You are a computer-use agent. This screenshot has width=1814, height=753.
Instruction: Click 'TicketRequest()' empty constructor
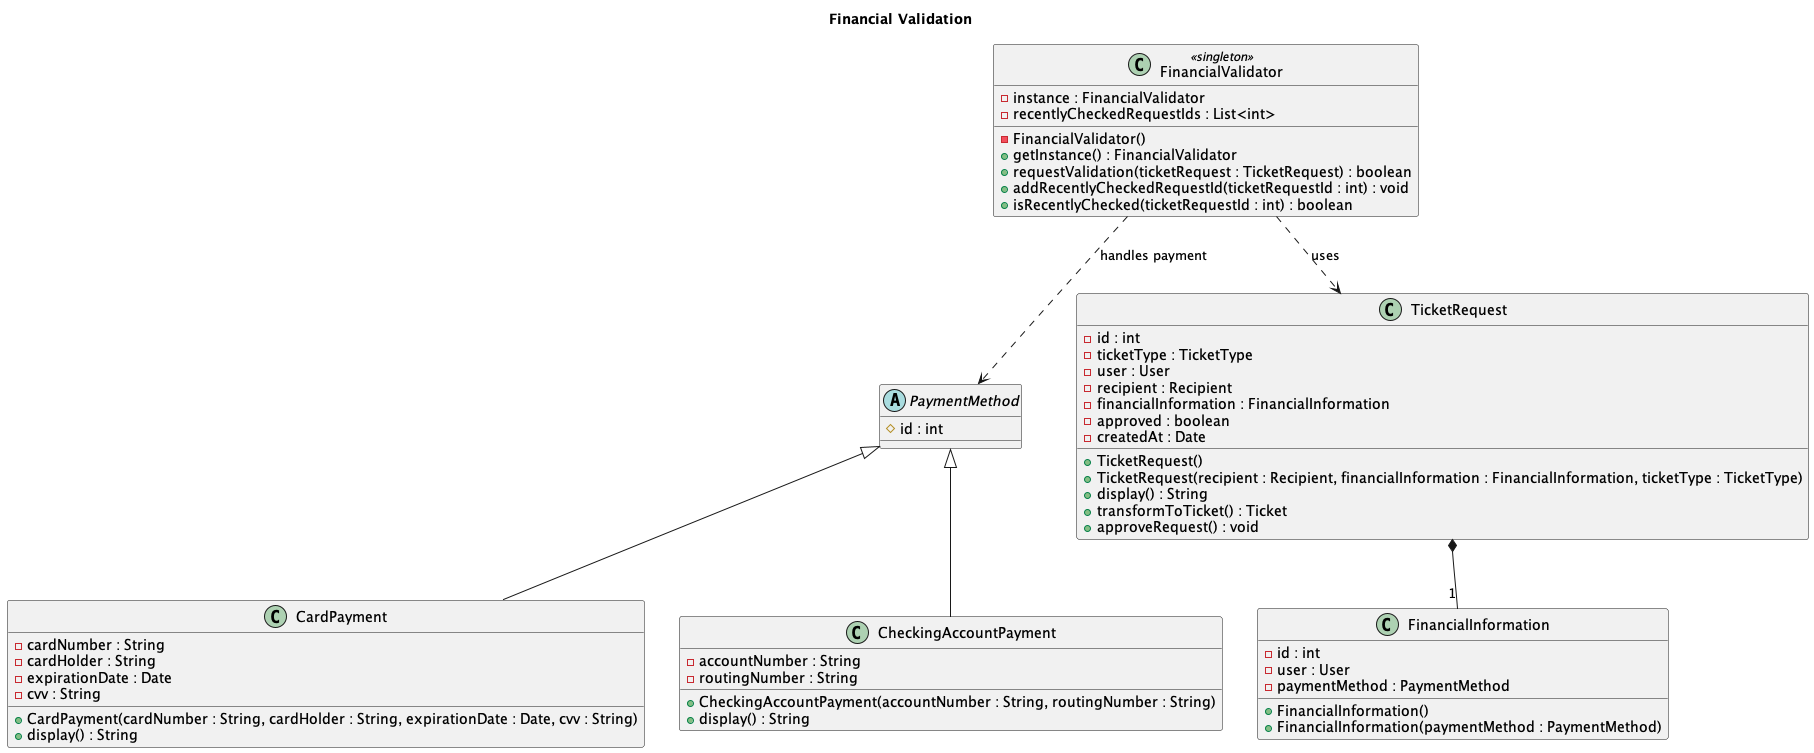(1150, 461)
